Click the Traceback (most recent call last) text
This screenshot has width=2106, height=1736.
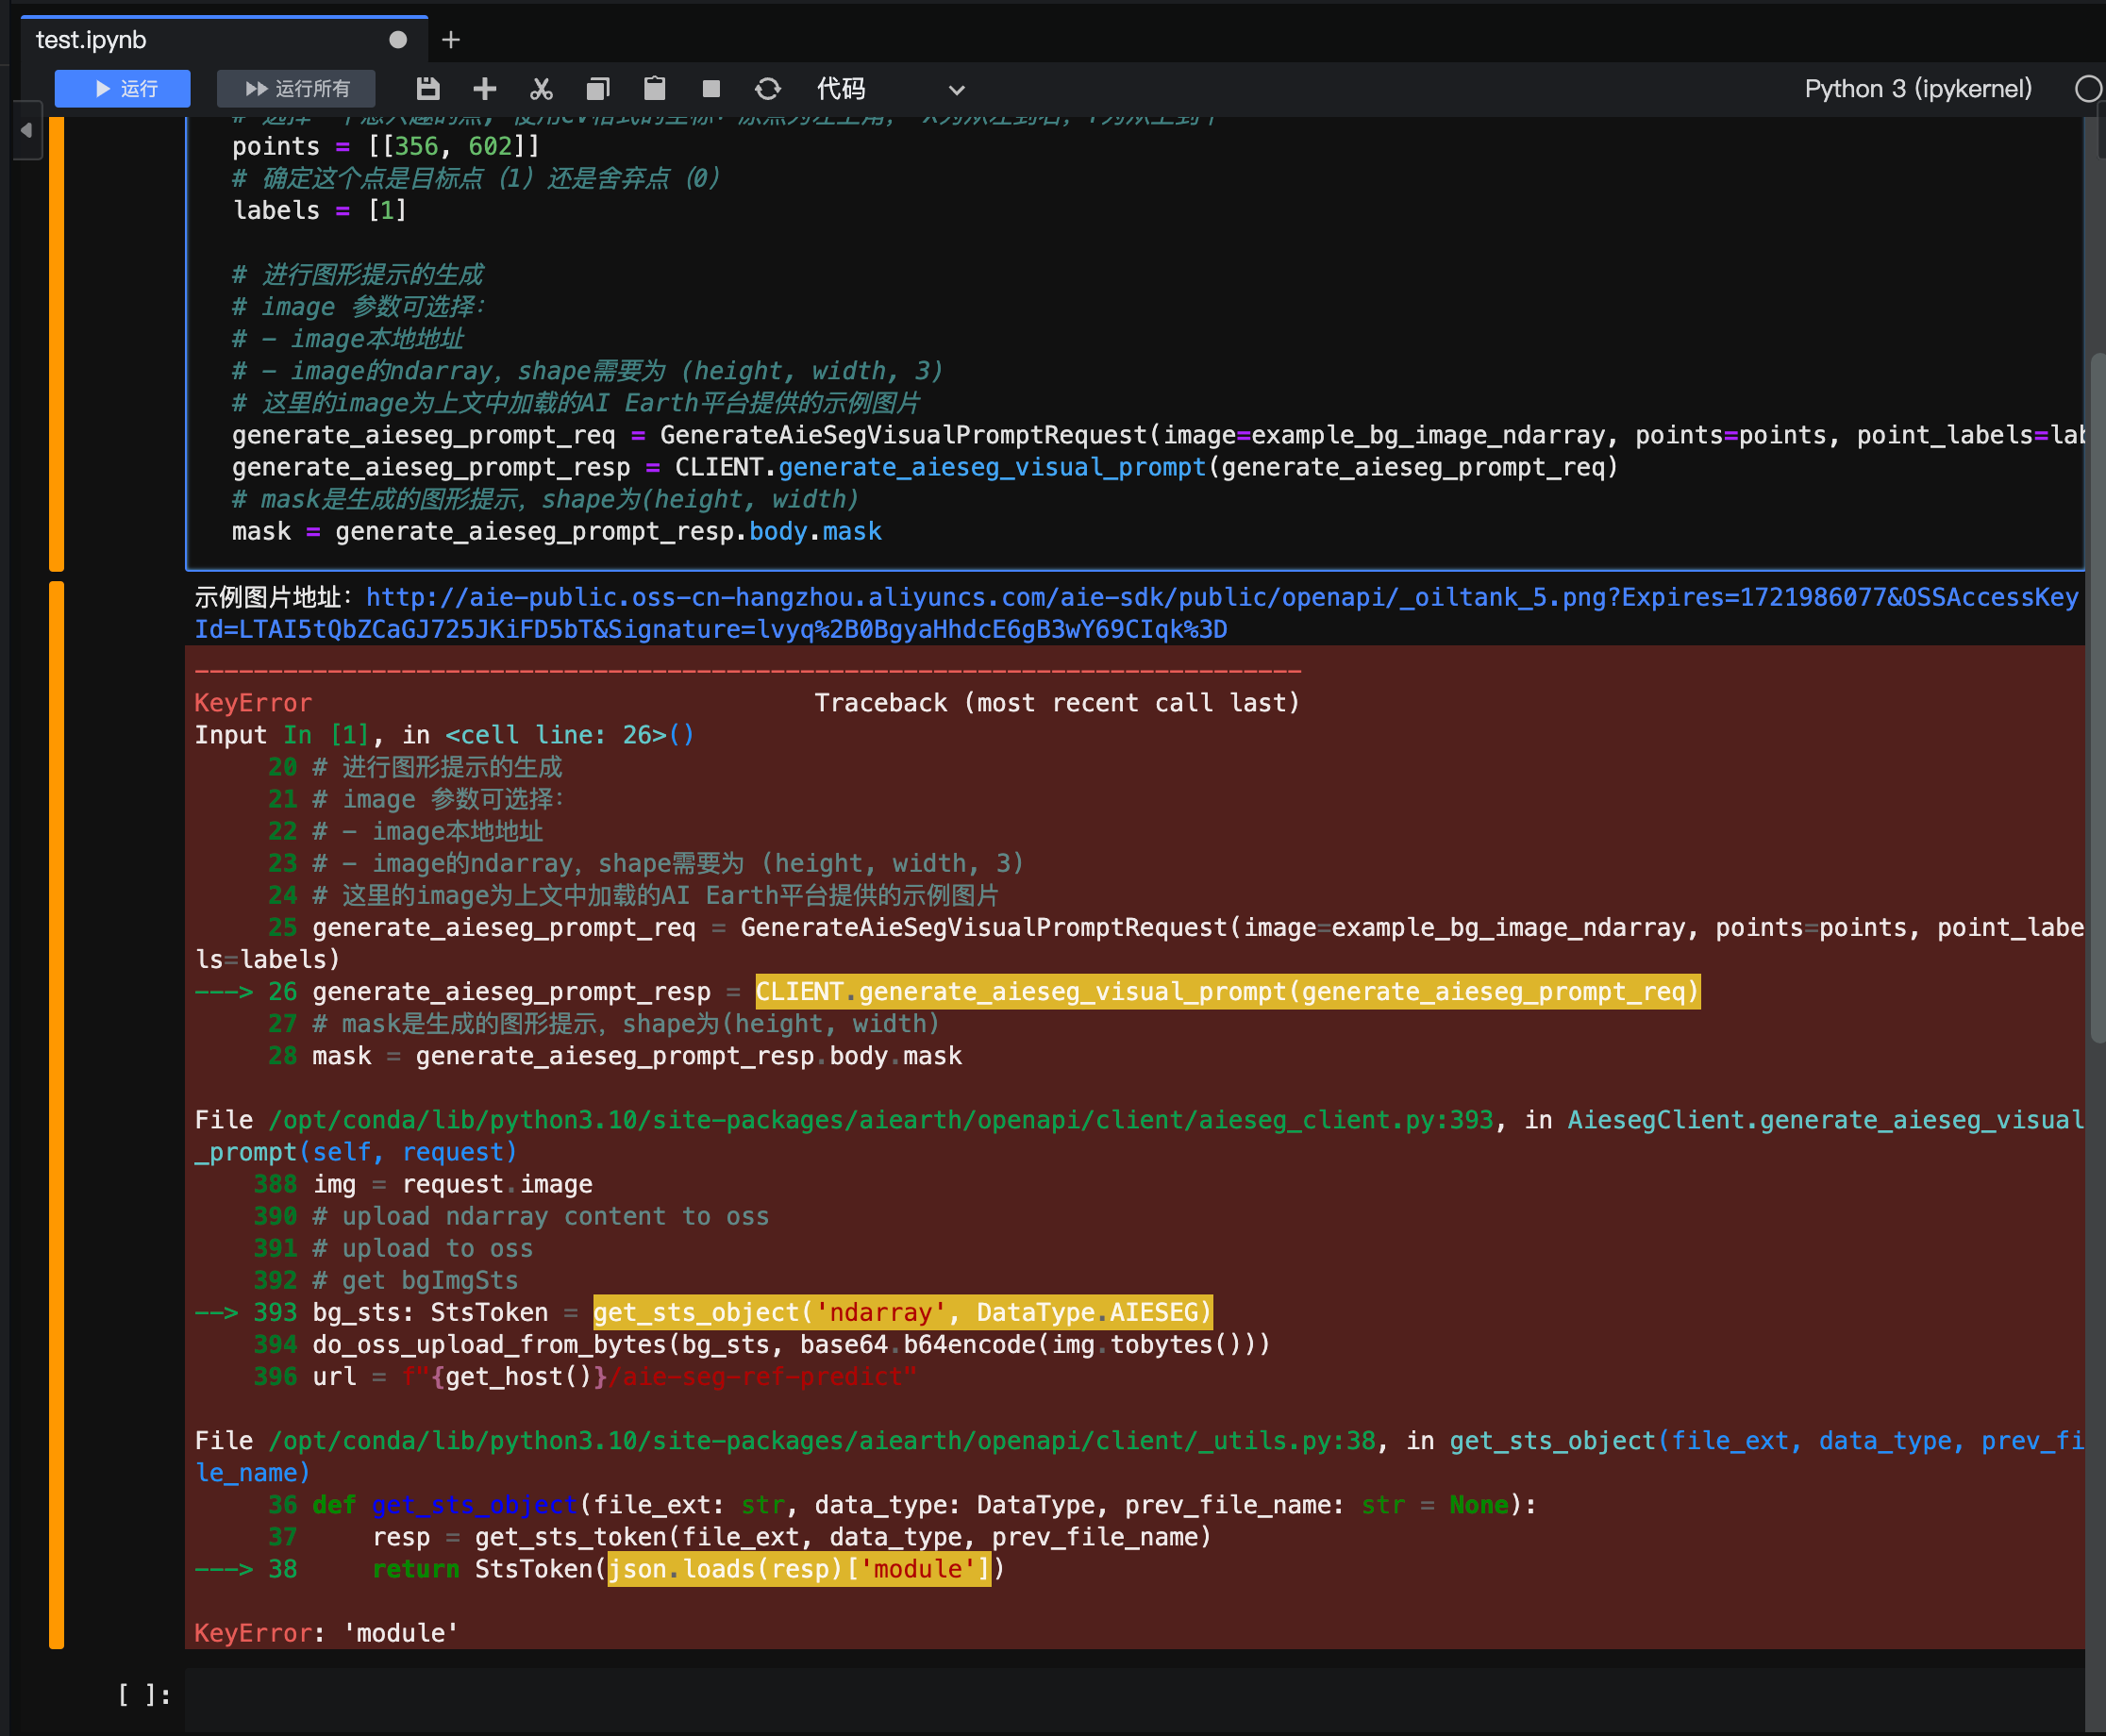click(1057, 703)
